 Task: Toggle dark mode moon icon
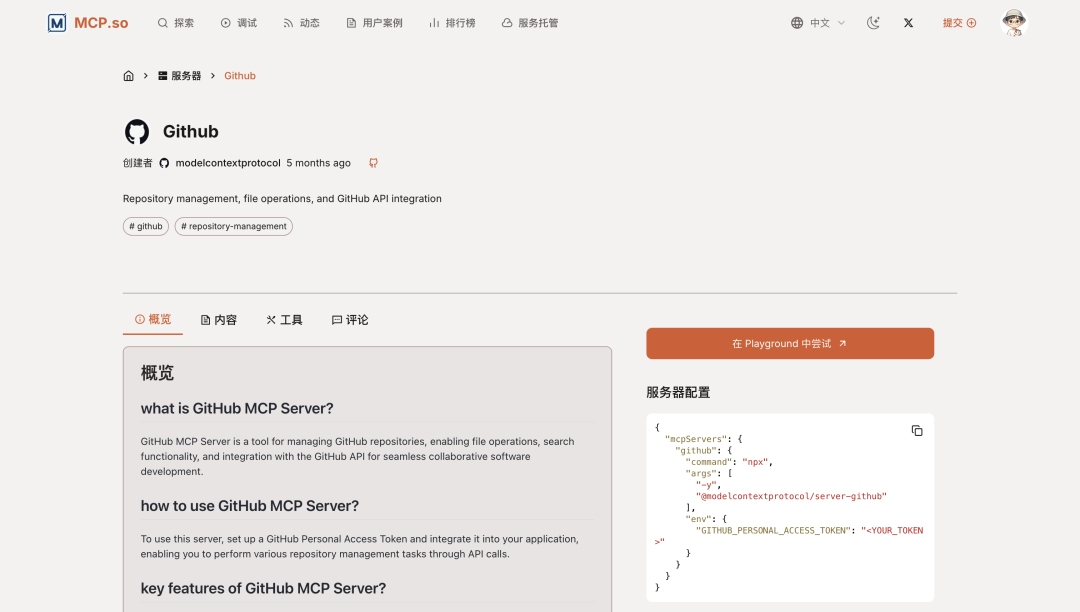coord(873,23)
